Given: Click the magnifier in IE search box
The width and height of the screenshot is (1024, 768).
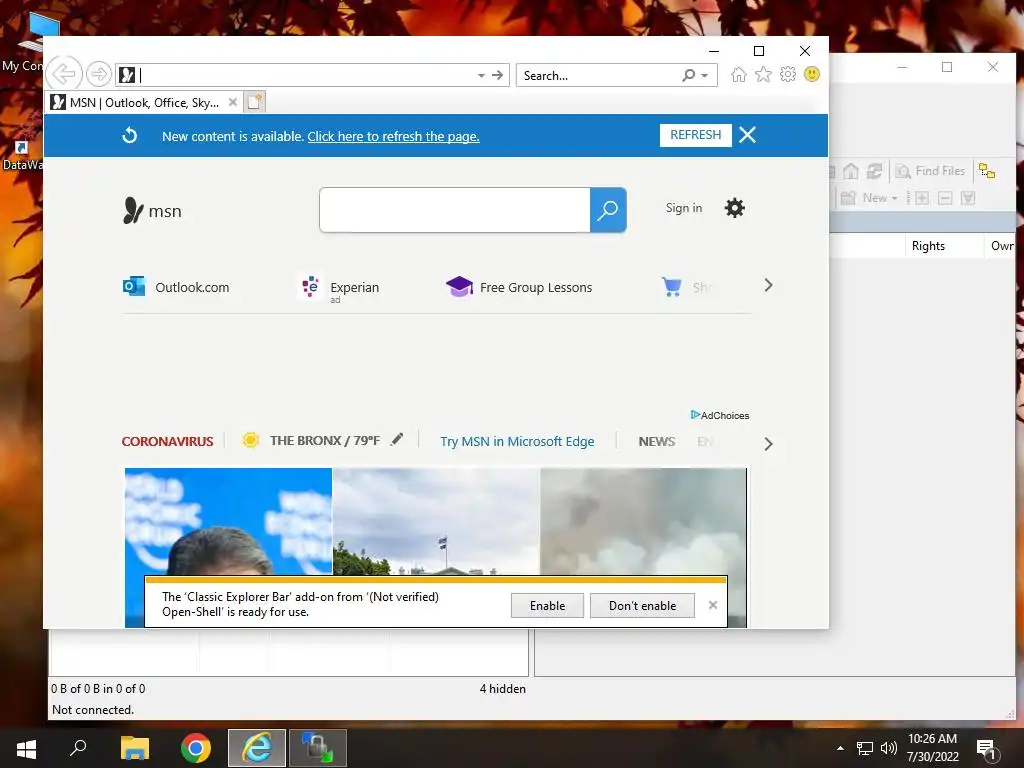Looking at the screenshot, I should [688, 75].
